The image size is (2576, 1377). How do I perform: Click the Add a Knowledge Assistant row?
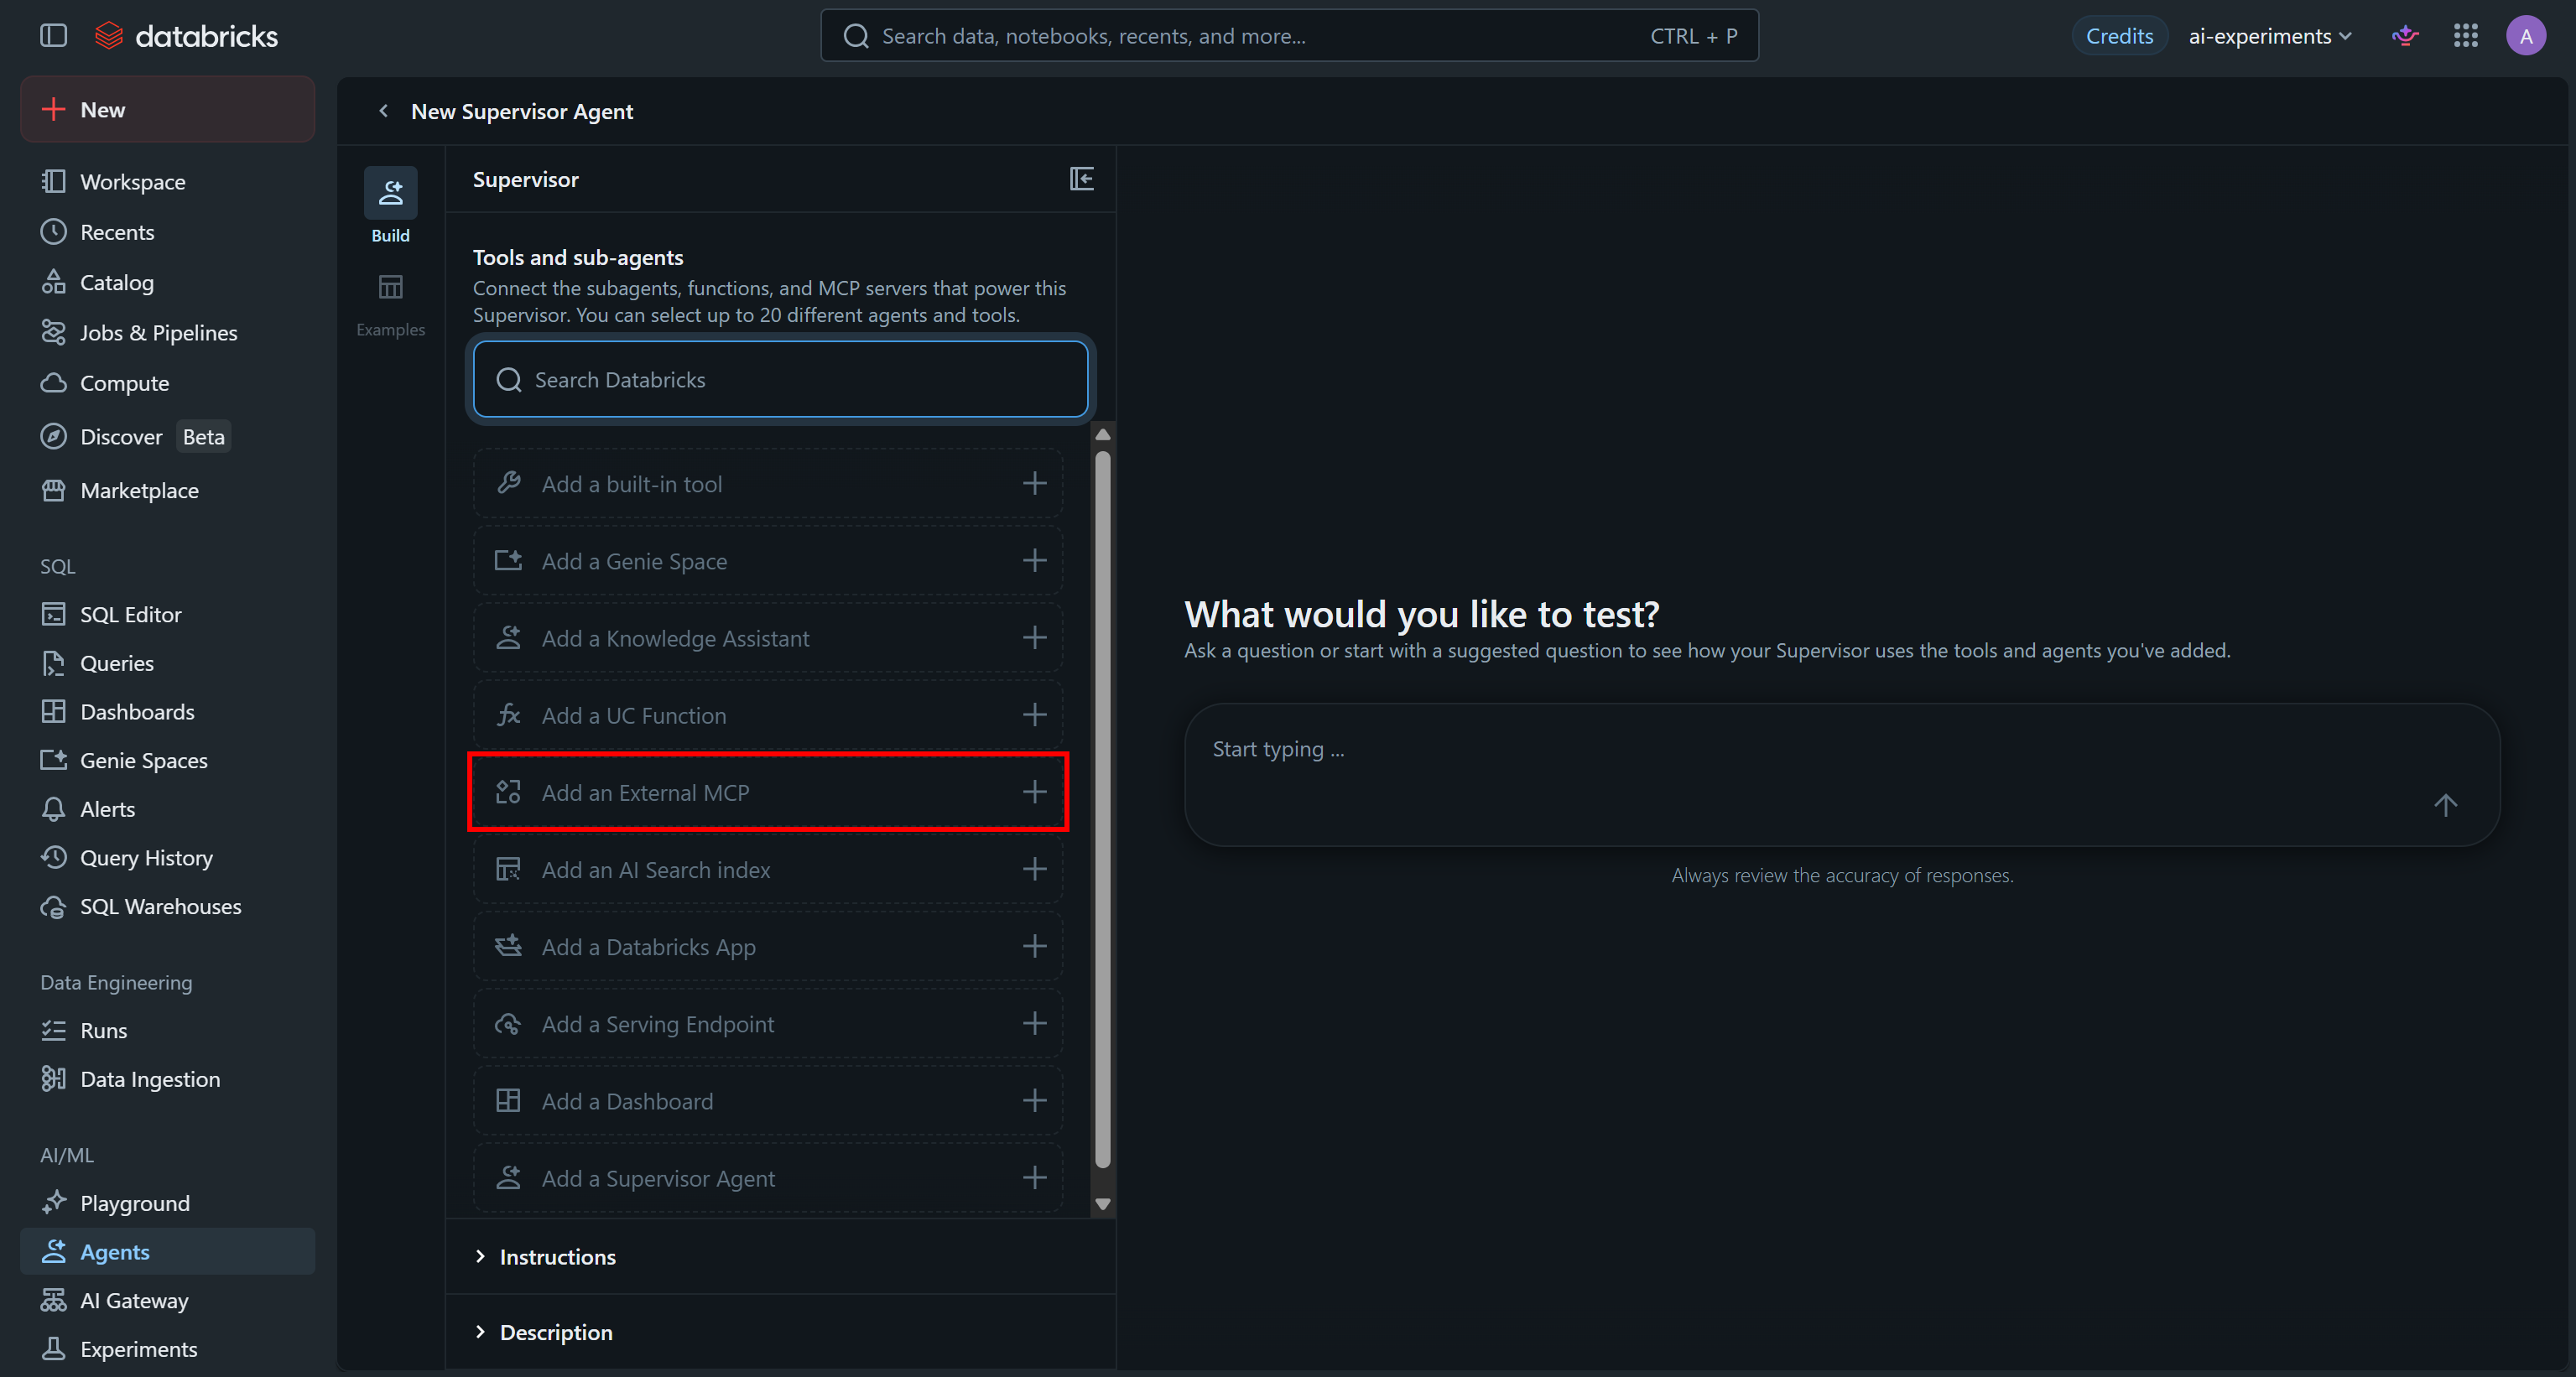pyautogui.click(x=767, y=638)
